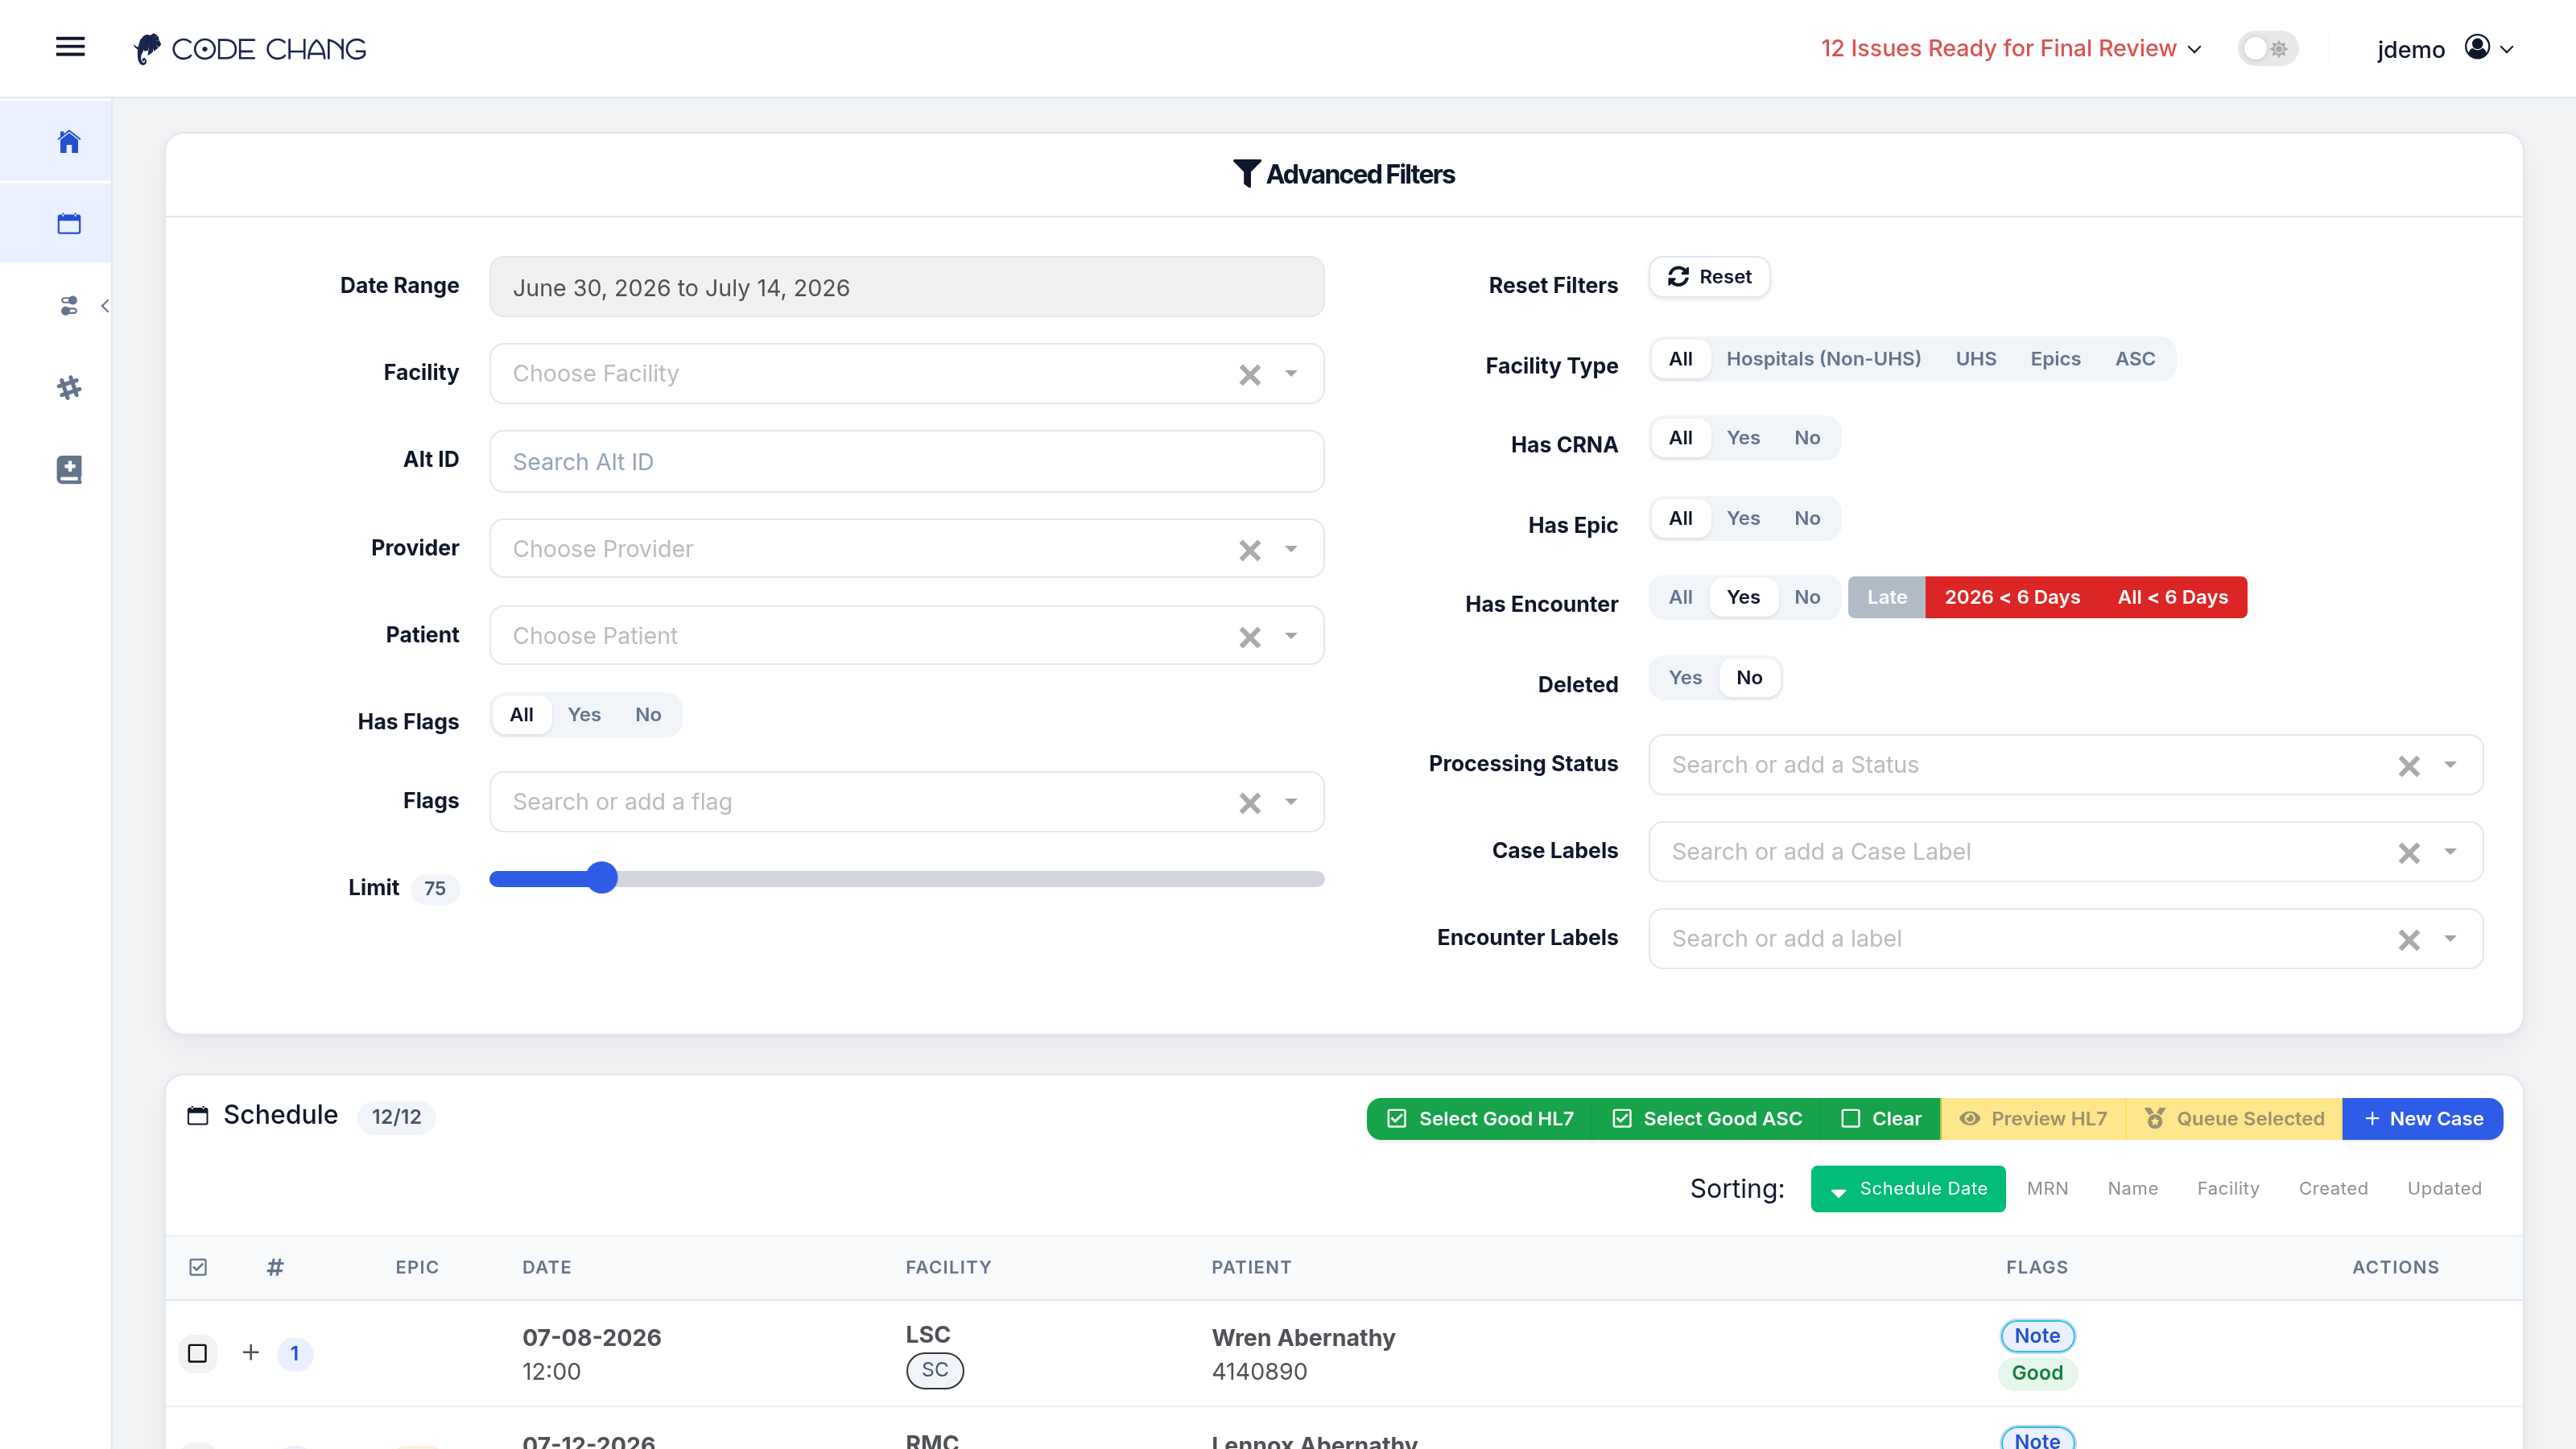Set Has Flags to No

tap(648, 715)
